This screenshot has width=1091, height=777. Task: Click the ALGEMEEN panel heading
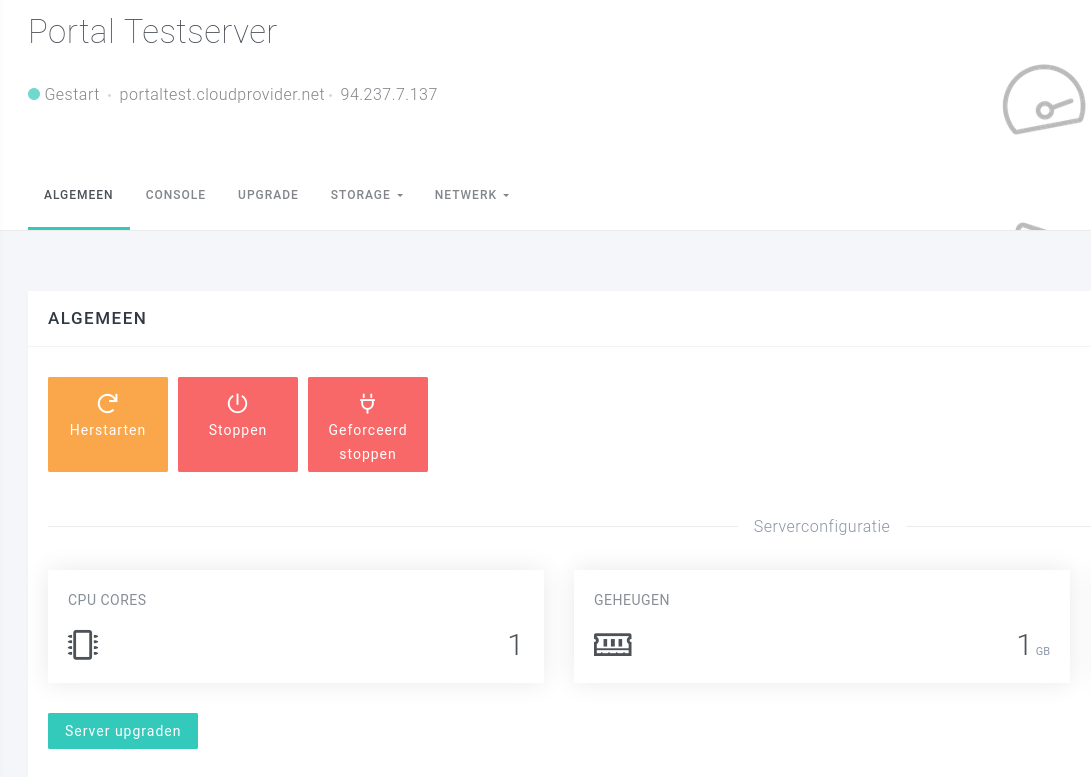97,319
